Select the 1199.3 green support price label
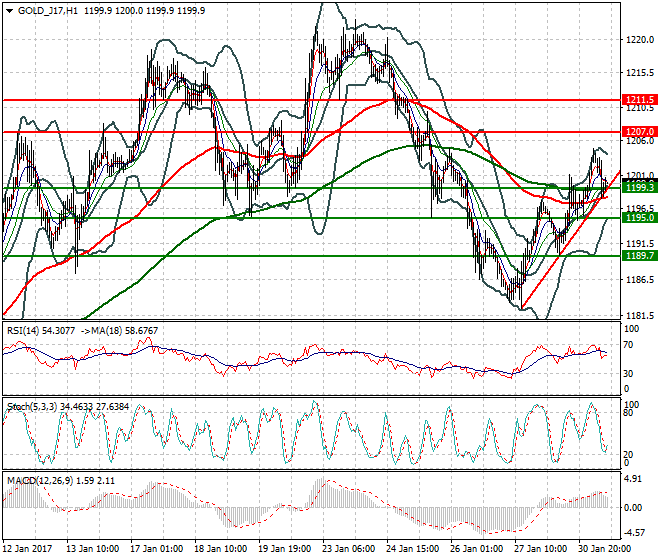The width and height of the screenshot is (660, 560). coord(639,187)
